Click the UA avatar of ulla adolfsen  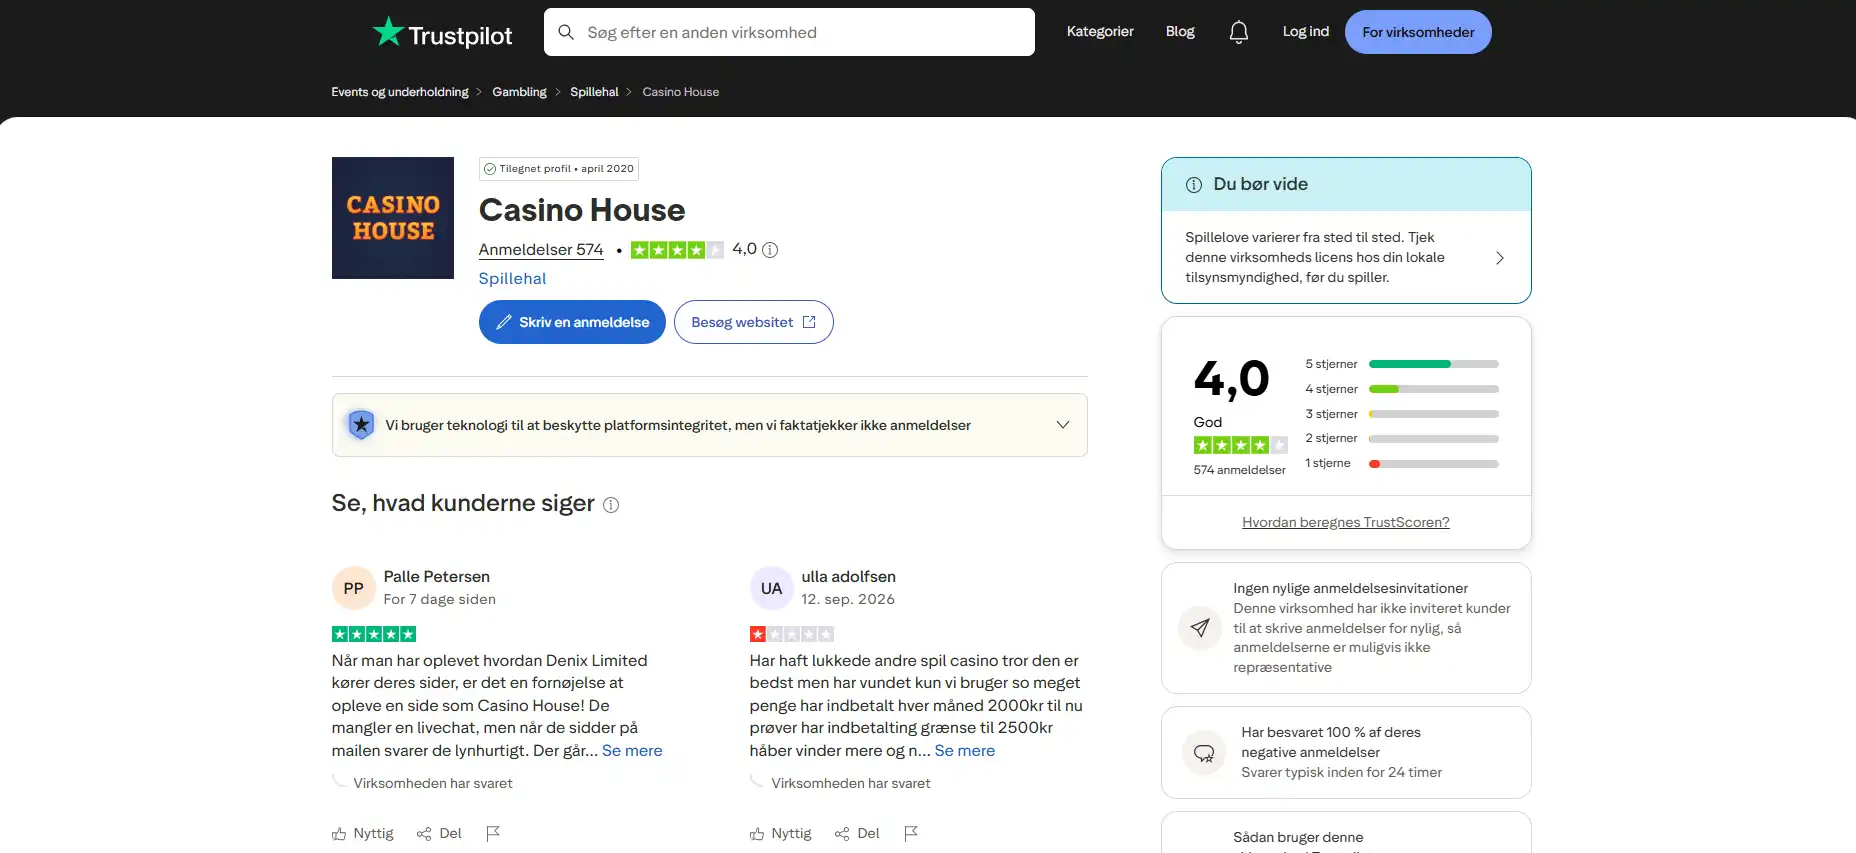coord(771,588)
